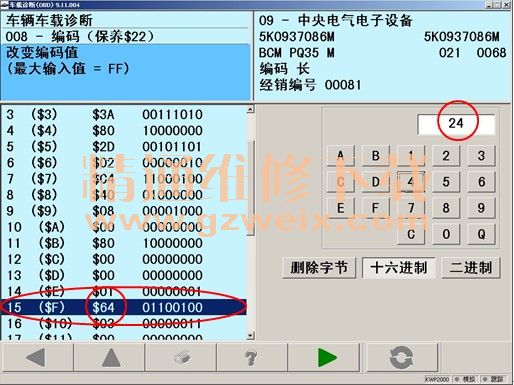Tap the Q key on keypad
This screenshot has height=385, width=514.
tap(481, 234)
